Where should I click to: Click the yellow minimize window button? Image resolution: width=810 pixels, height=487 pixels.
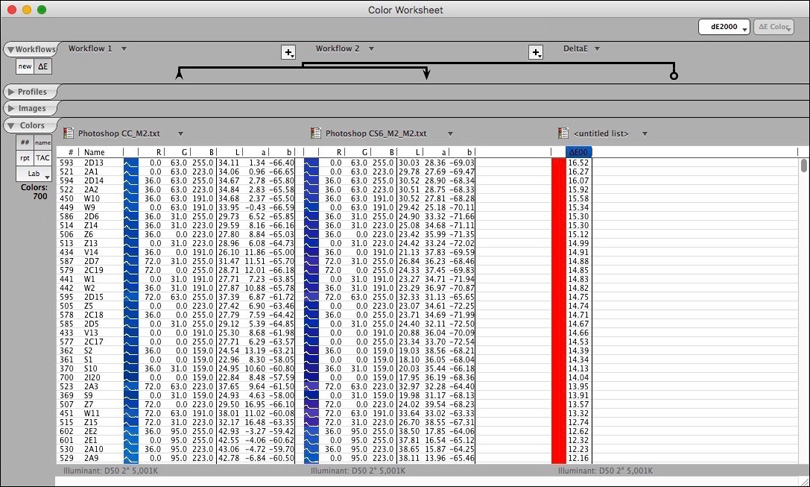click(x=27, y=10)
